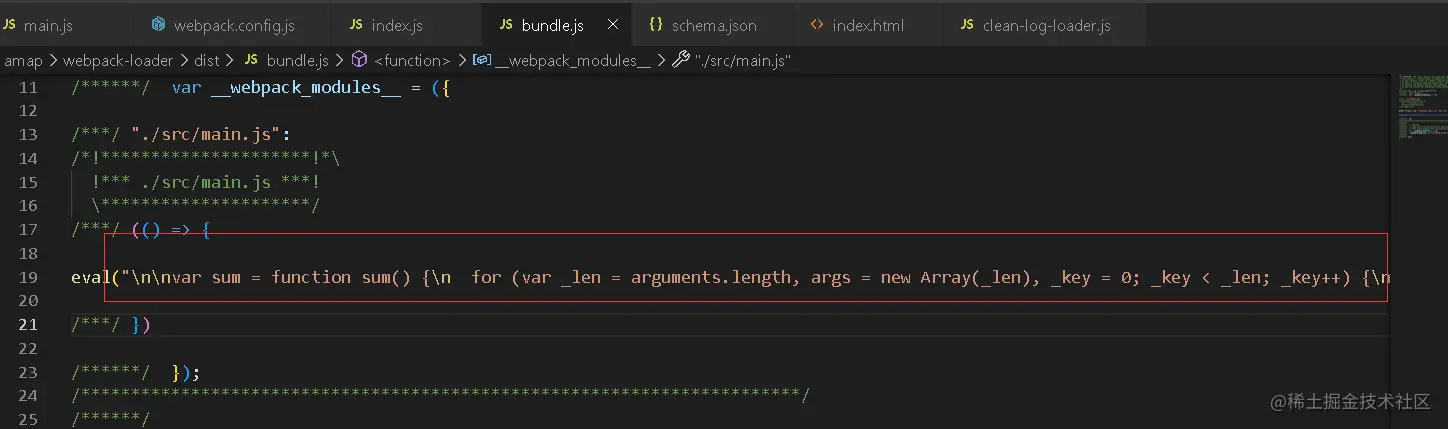Image resolution: width=1448 pixels, height=429 pixels.
Task: Click the eval call on line 19
Action: click(91, 277)
